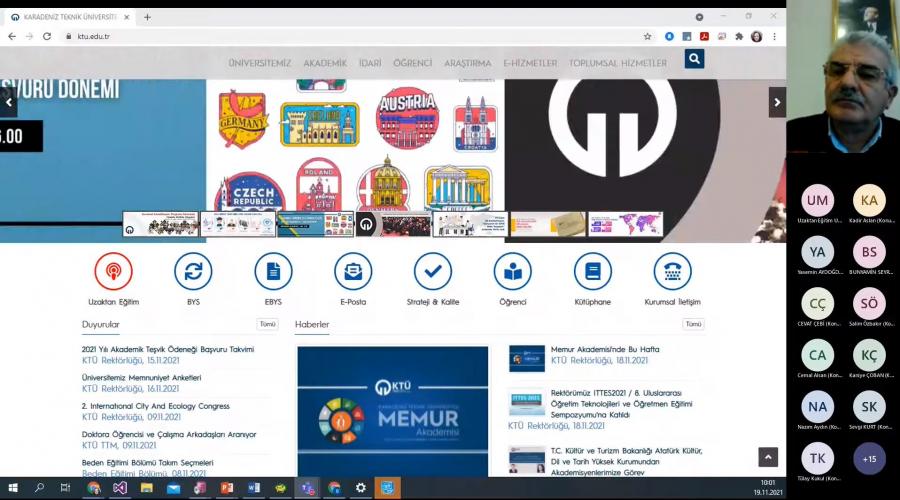Image resolution: width=900 pixels, height=500 pixels.
Task: Click the scroll-to-top arrow button
Action: tap(768, 457)
